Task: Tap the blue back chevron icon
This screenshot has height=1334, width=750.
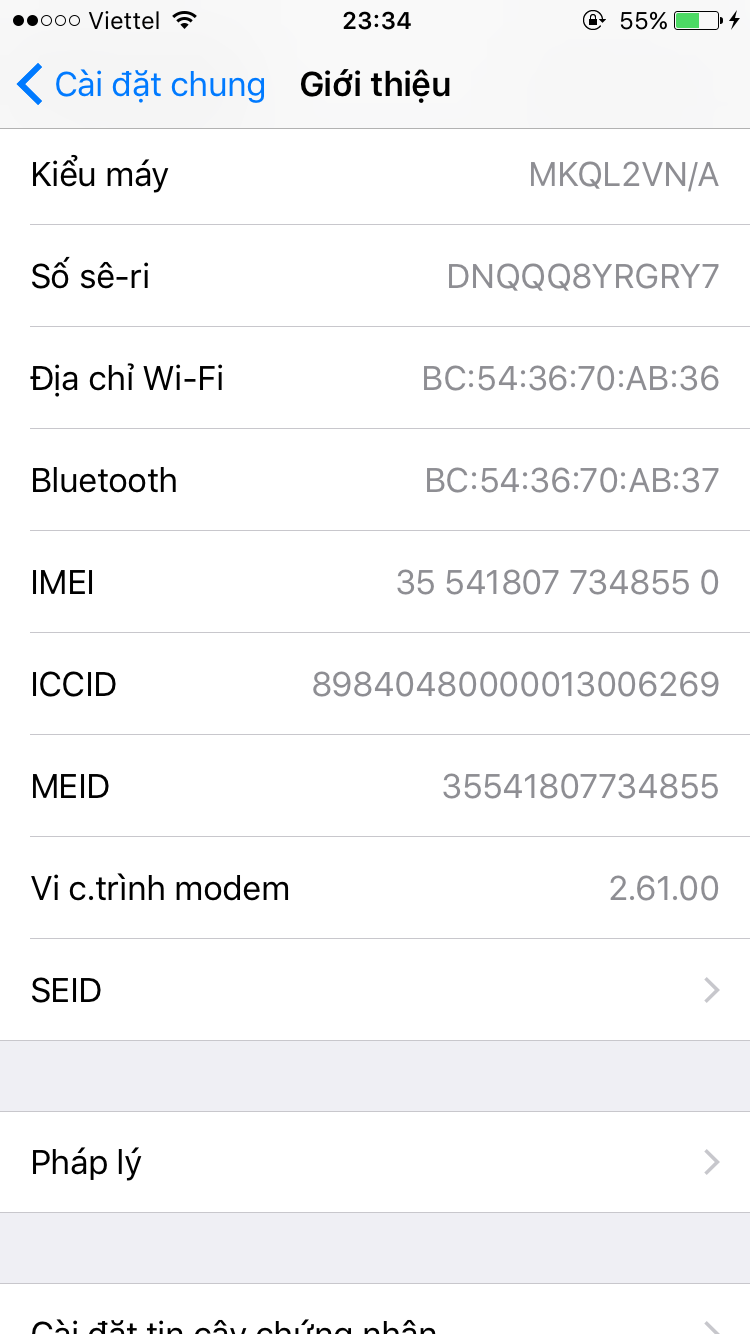Action: coord(30,85)
